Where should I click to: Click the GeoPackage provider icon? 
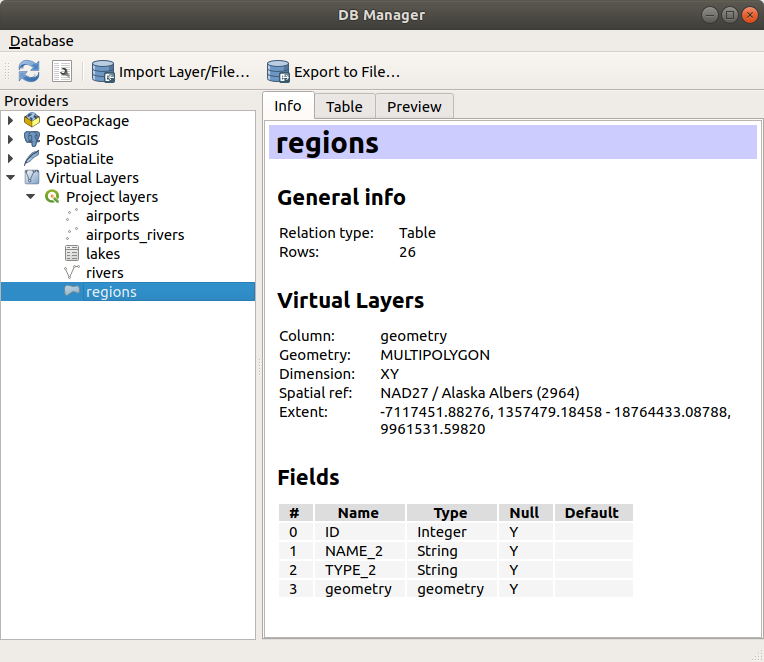(32, 121)
